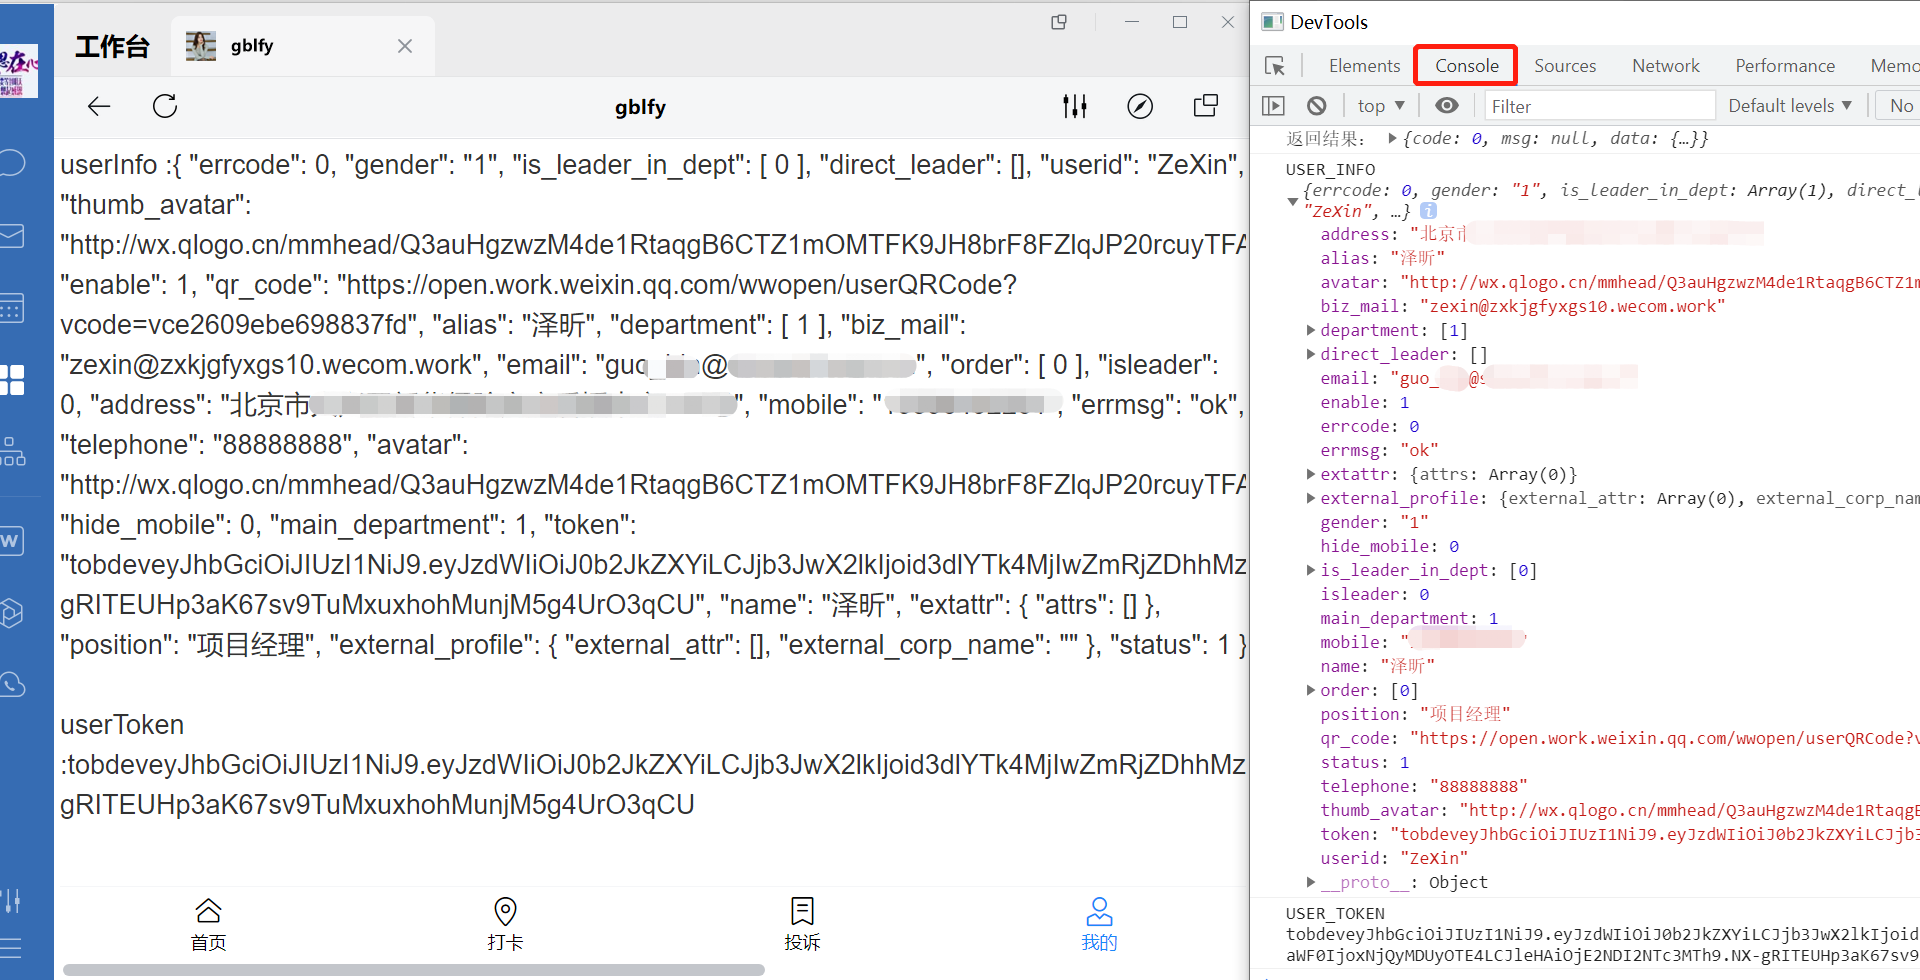Open sliders icon at sidebar bottom

(x=12, y=901)
